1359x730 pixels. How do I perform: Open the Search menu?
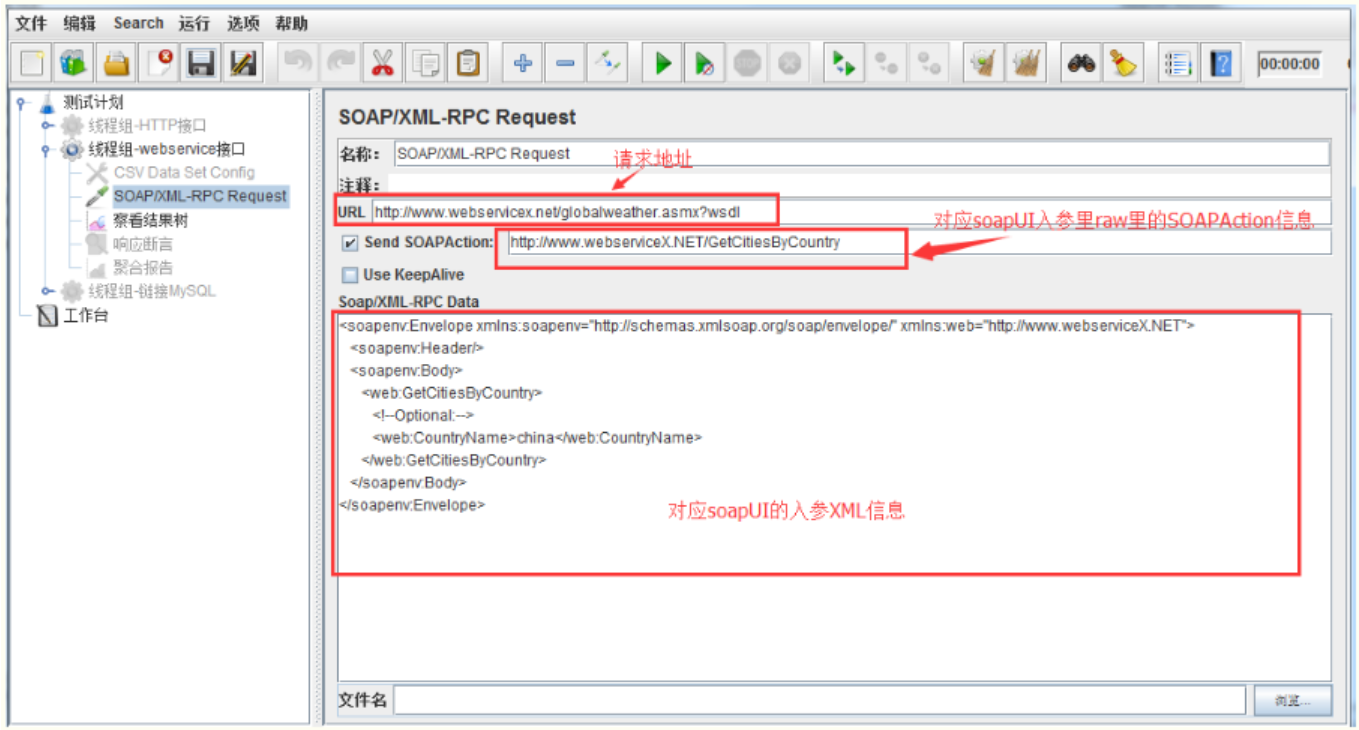(138, 23)
